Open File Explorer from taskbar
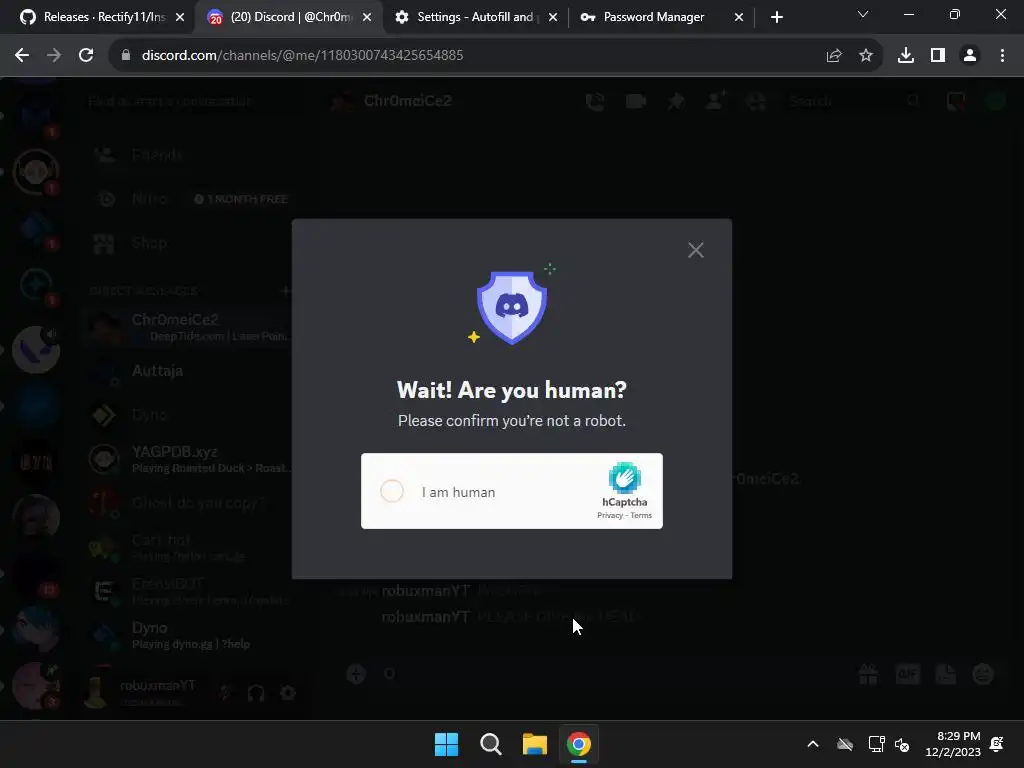 (x=535, y=744)
